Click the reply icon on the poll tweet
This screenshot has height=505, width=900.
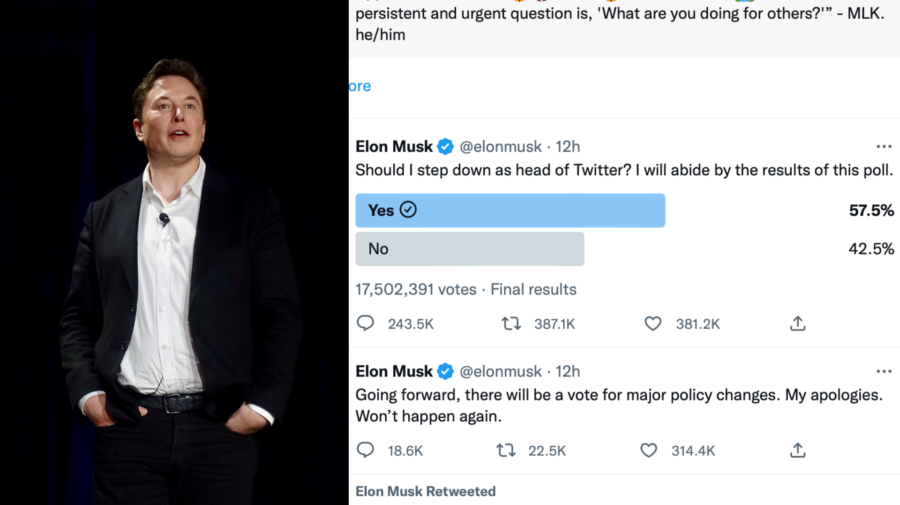tap(366, 323)
